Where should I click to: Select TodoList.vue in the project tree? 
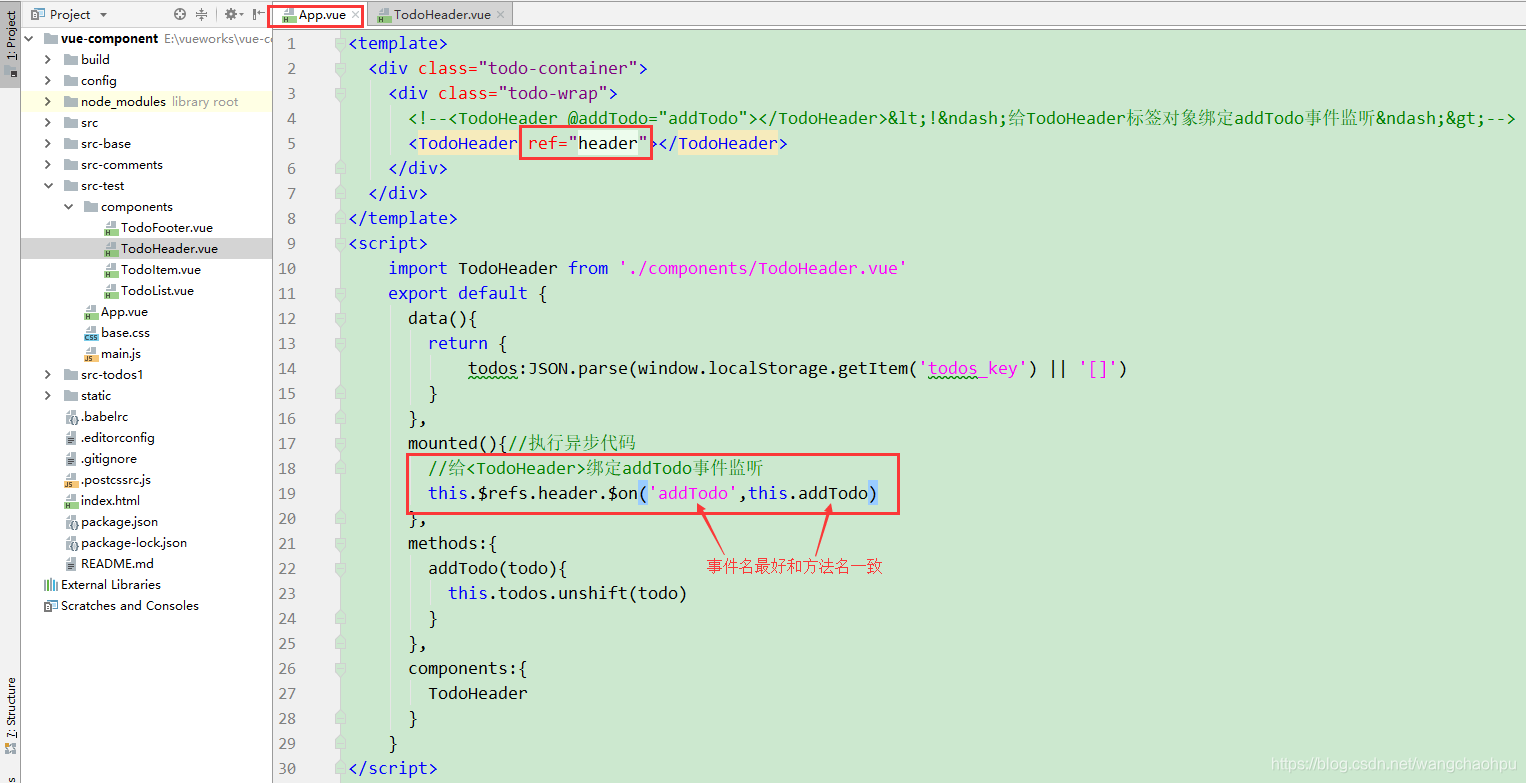click(x=157, y=291)
